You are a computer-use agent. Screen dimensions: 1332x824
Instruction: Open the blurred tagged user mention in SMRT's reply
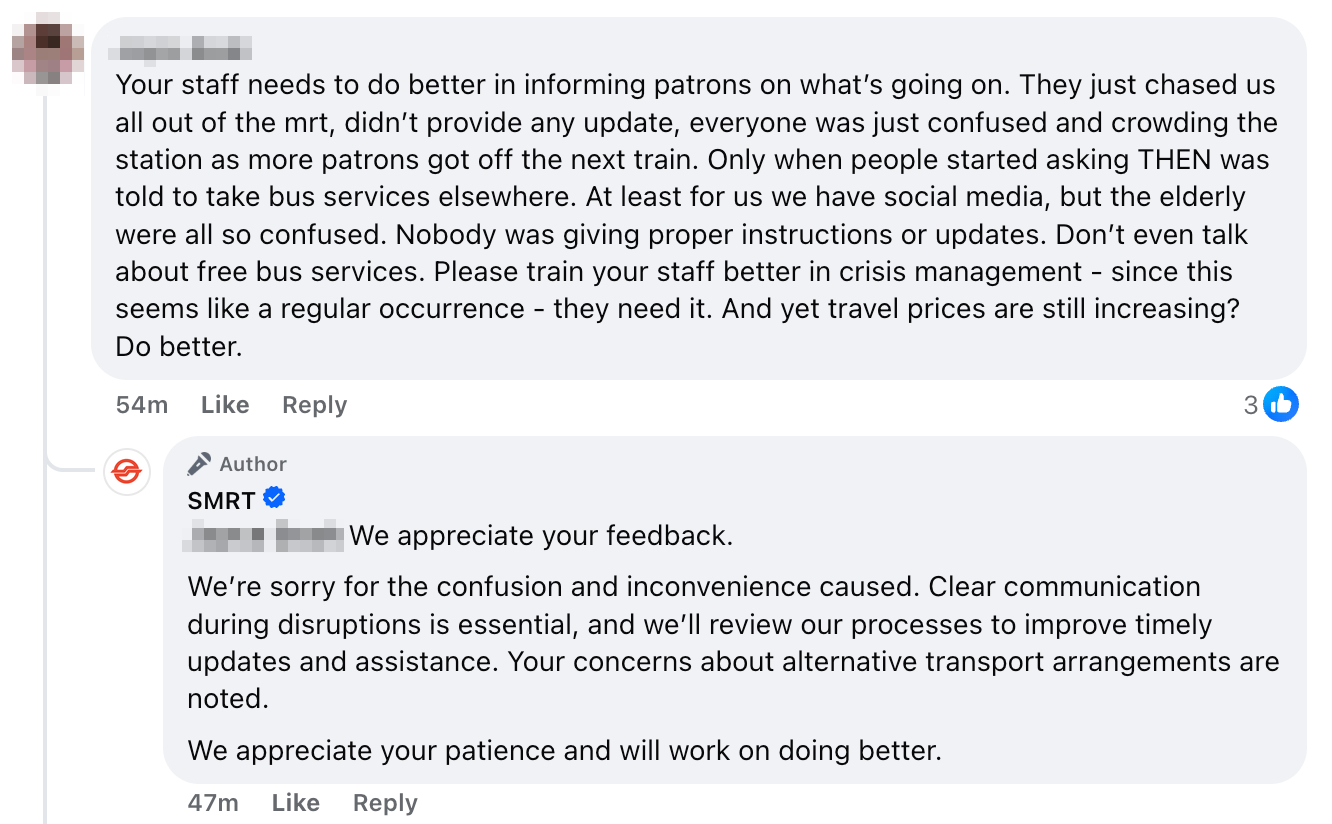pos(265,536)
